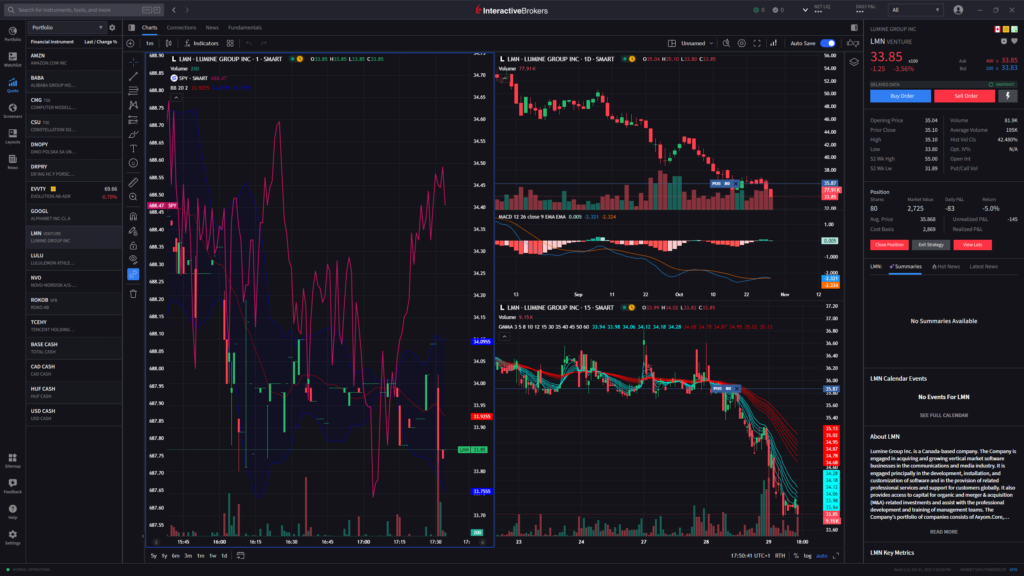Click the trash icon to remove drawings

[x=133, y=293]
